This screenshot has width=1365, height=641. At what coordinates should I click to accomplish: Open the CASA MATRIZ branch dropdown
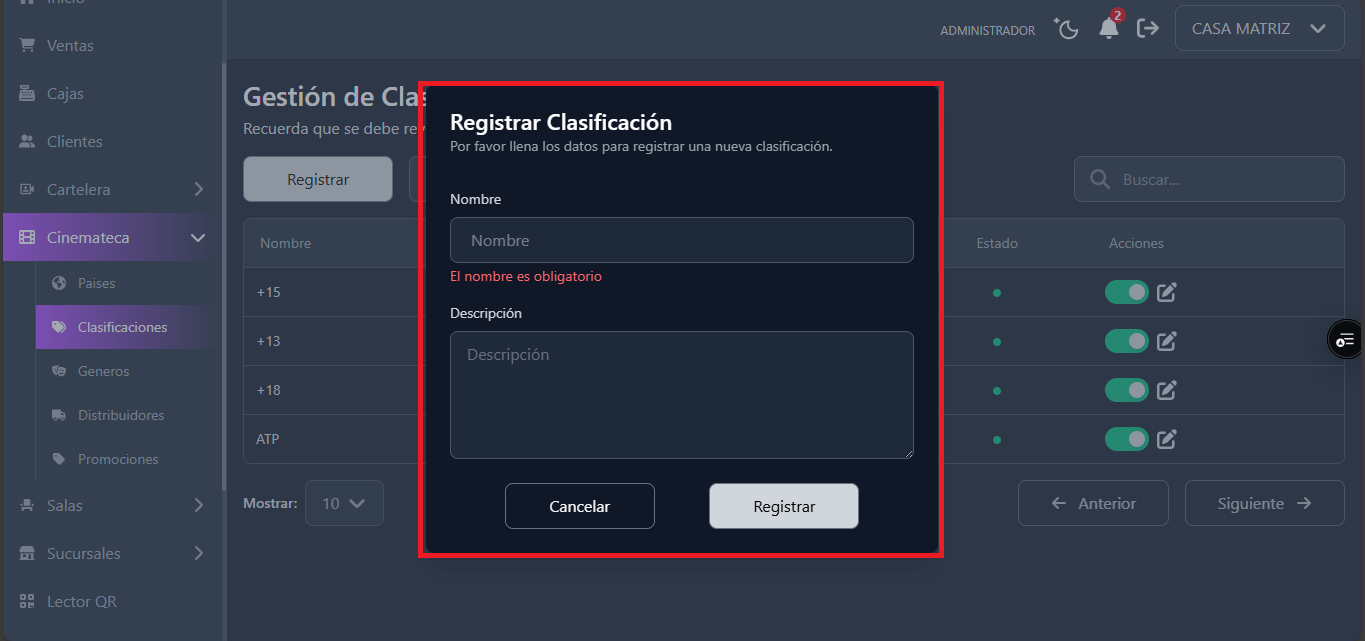[1259, 27]
